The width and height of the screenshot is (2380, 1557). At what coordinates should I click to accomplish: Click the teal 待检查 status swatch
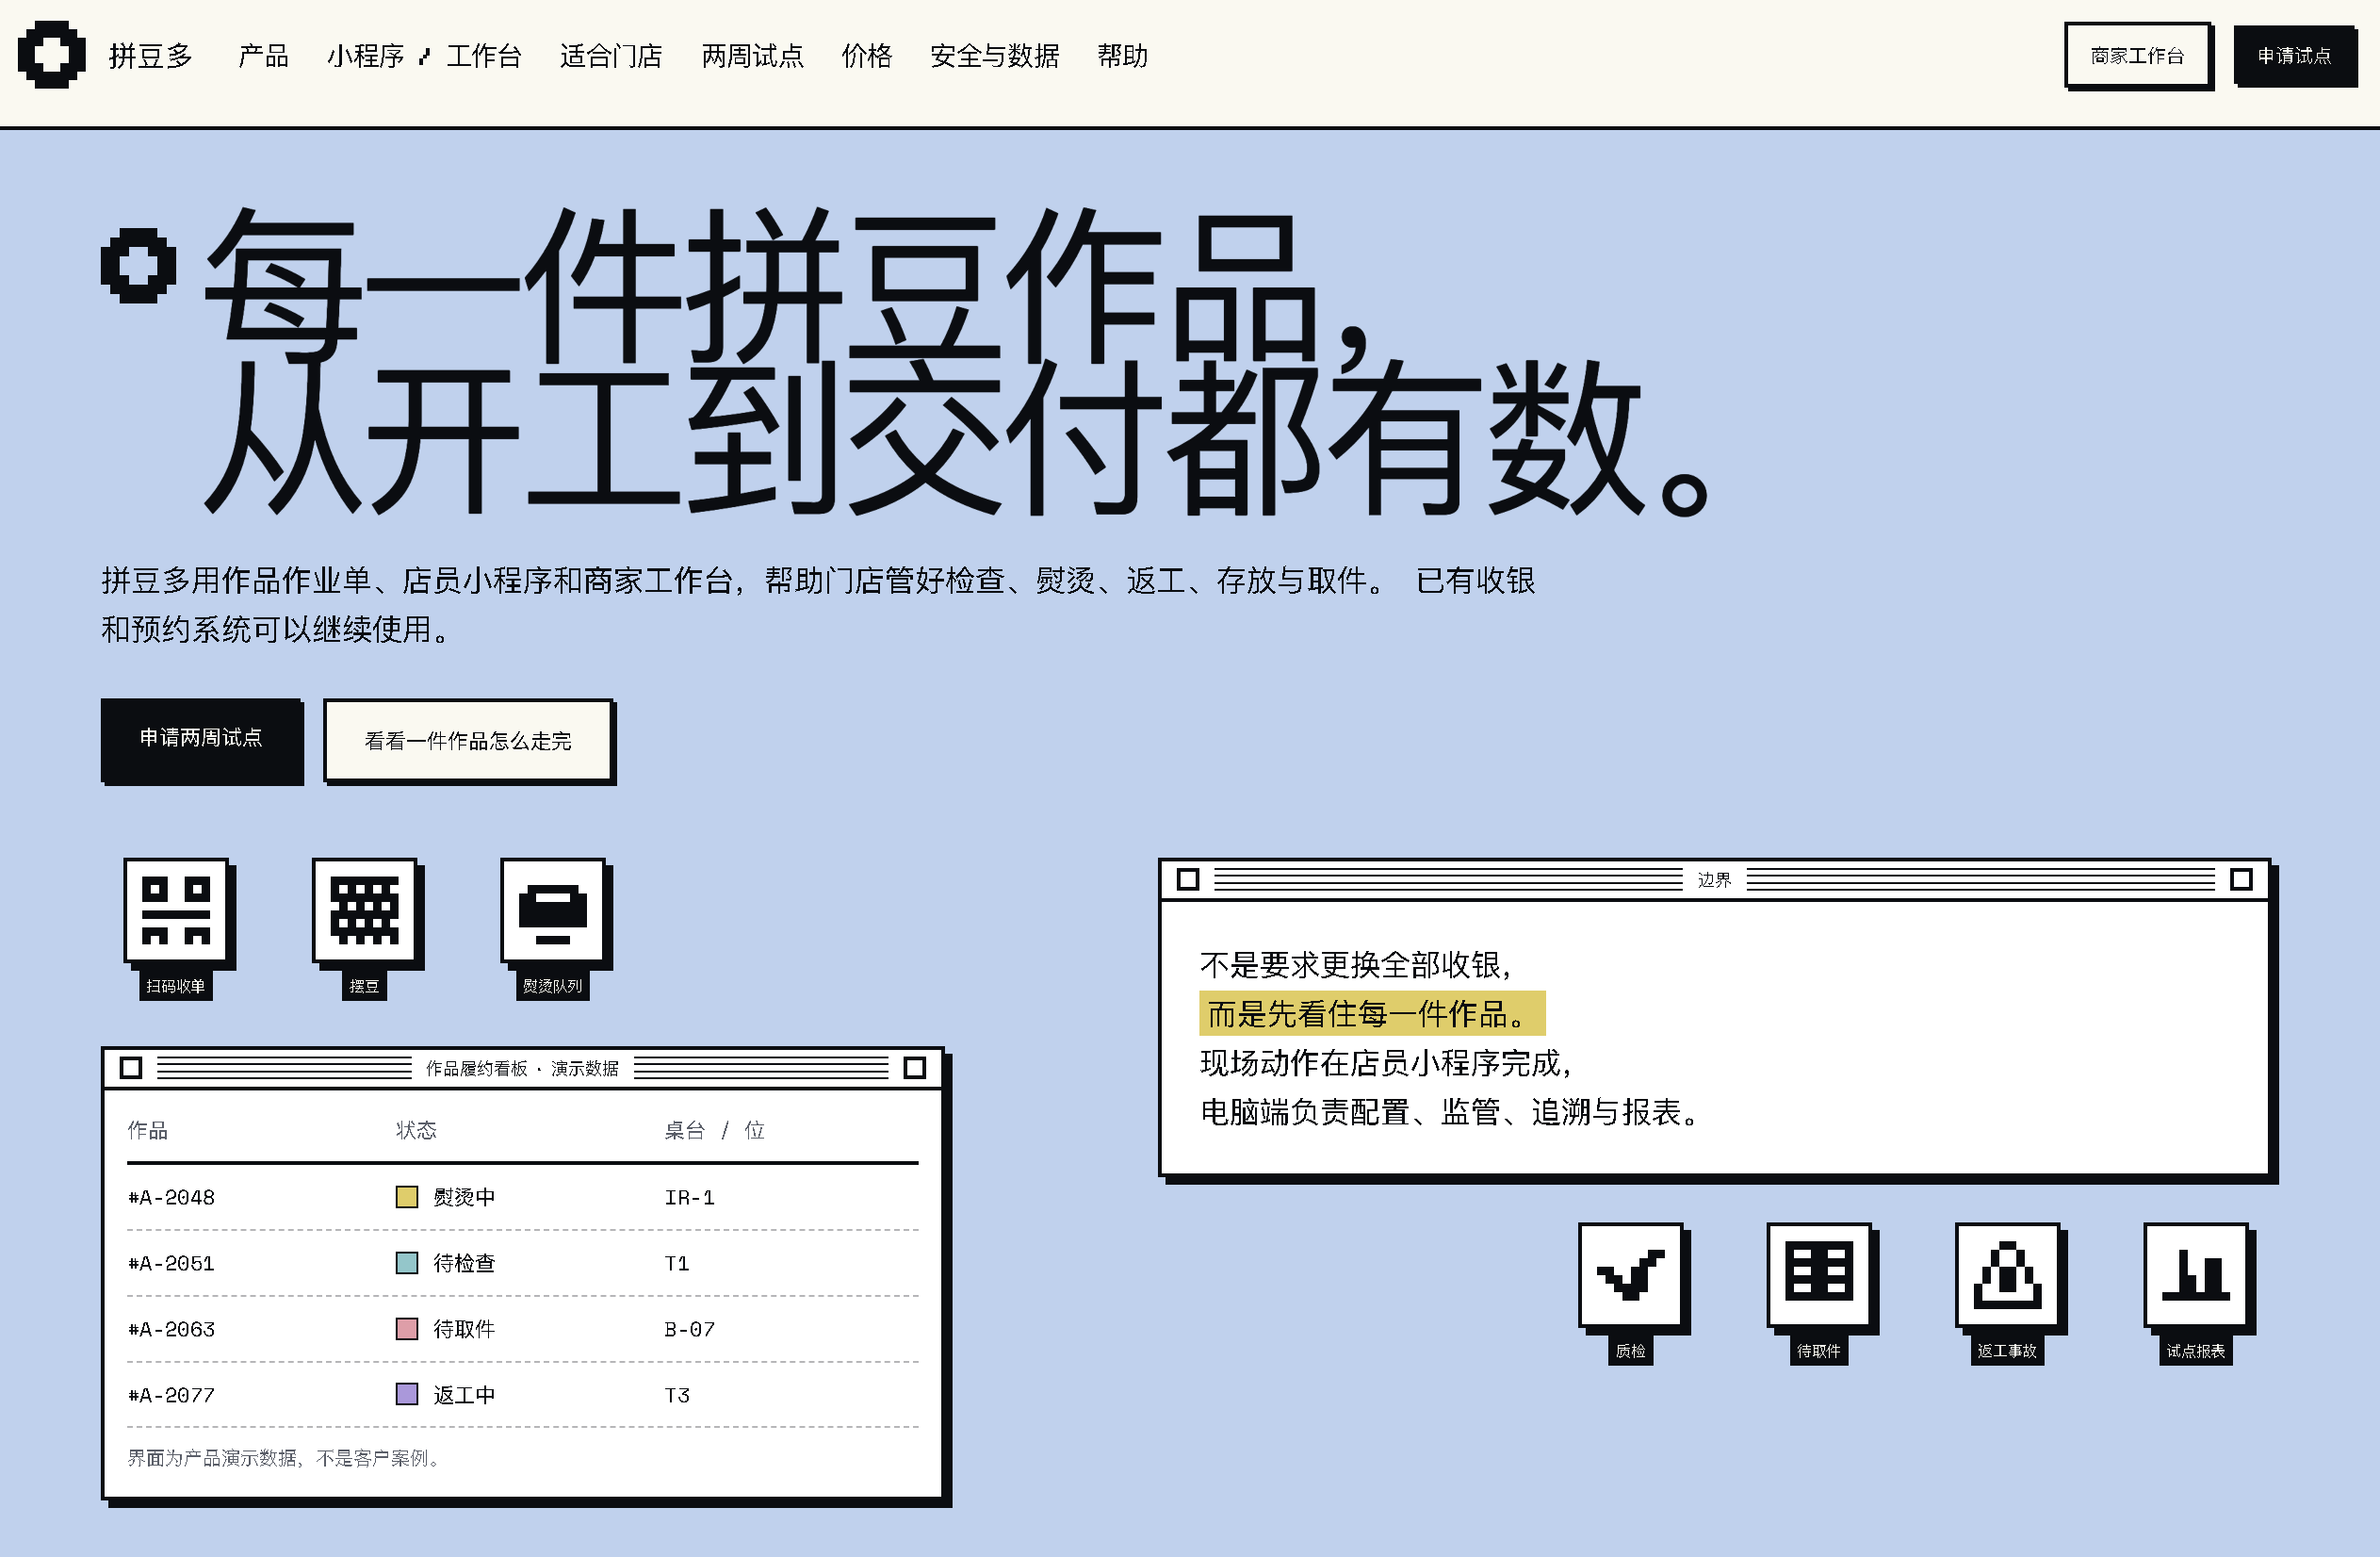[406, 1263]
